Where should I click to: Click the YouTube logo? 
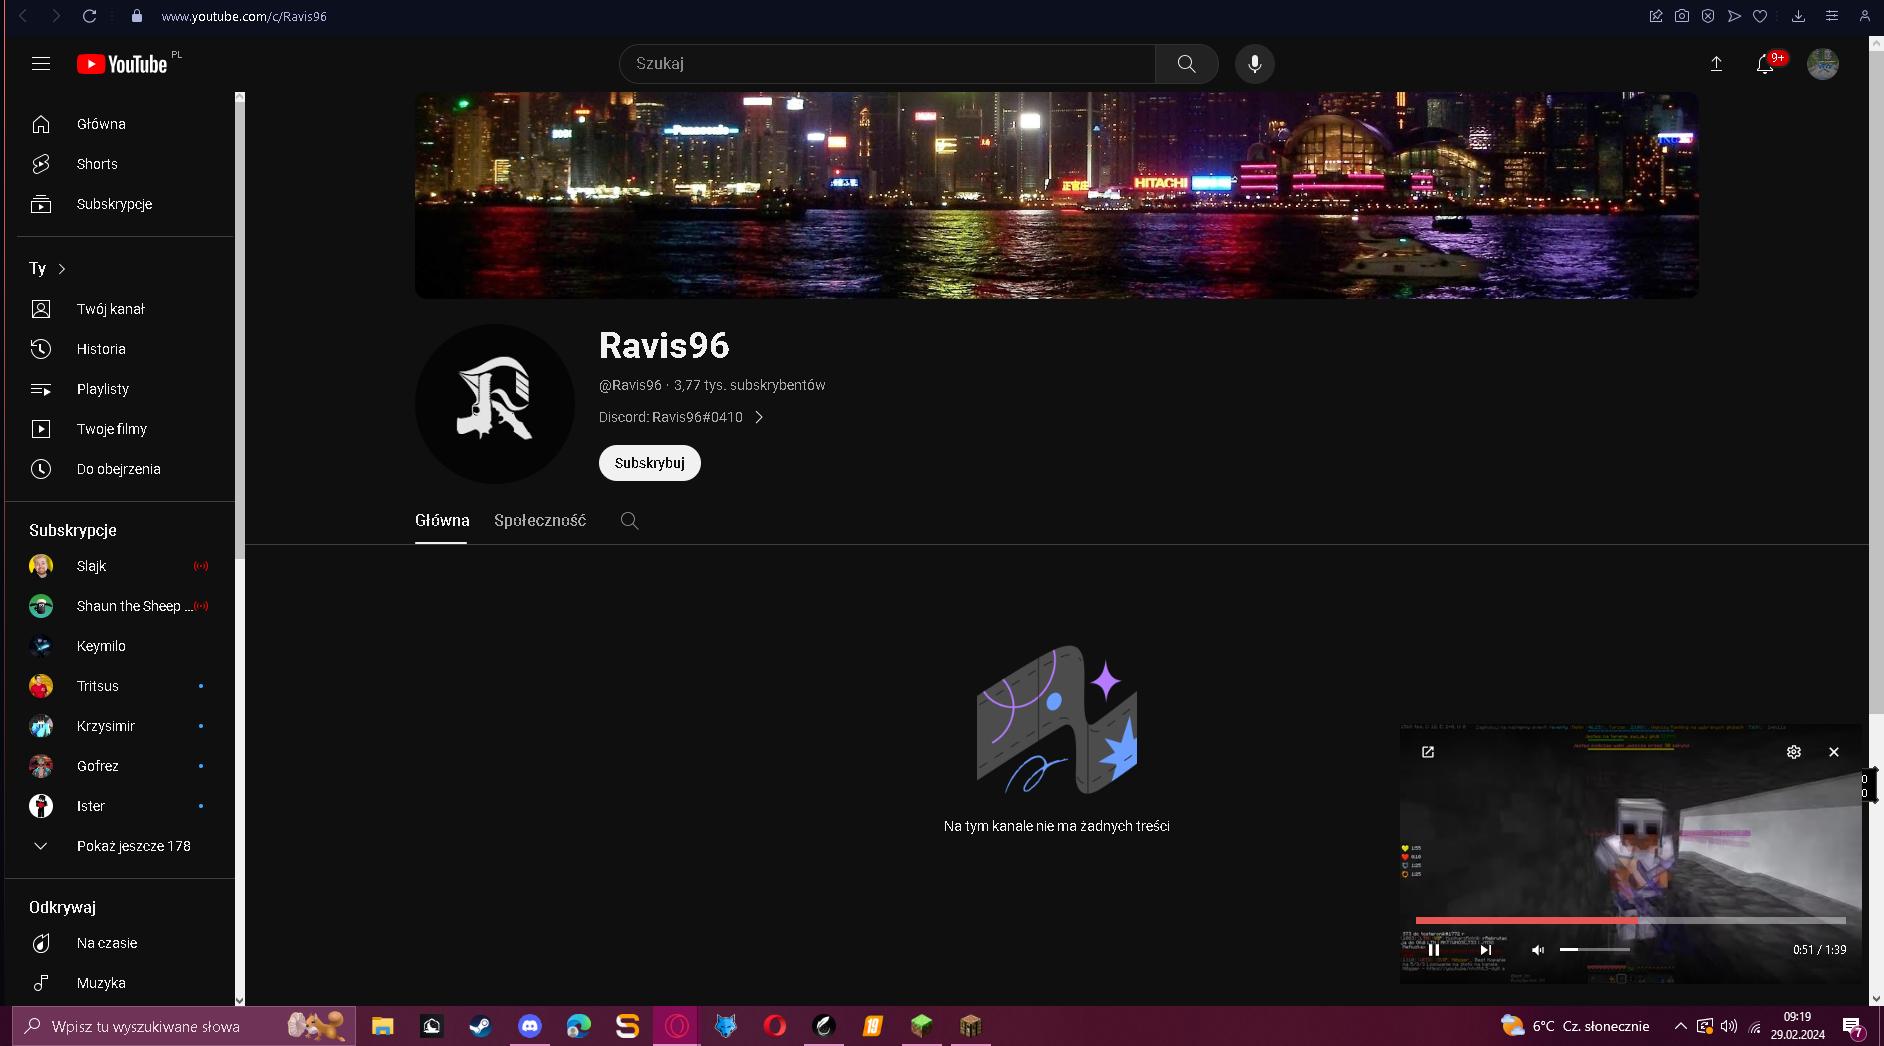point(122,64)
